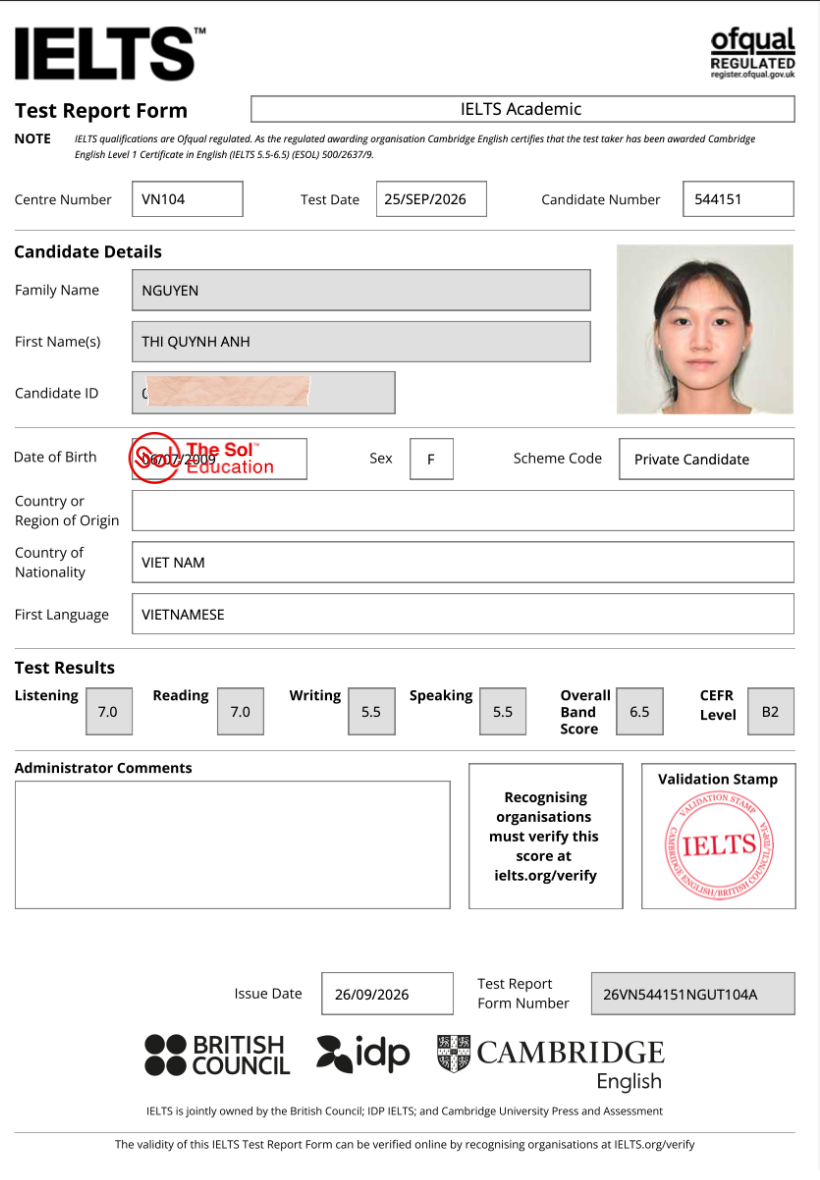The height and width of the screenshot is (1180, 820).
Task: Click the British Council logo
Action: click(217, 1055)
